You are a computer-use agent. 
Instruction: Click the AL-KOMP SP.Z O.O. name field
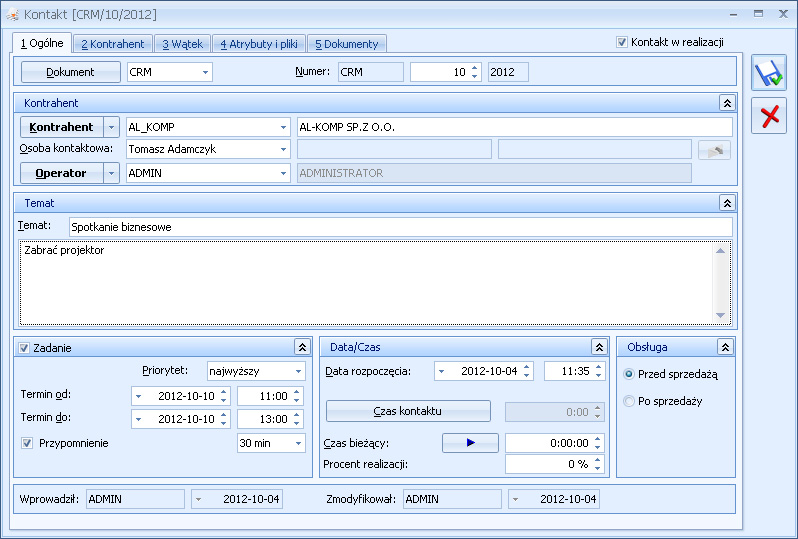[x=515, y=127]
